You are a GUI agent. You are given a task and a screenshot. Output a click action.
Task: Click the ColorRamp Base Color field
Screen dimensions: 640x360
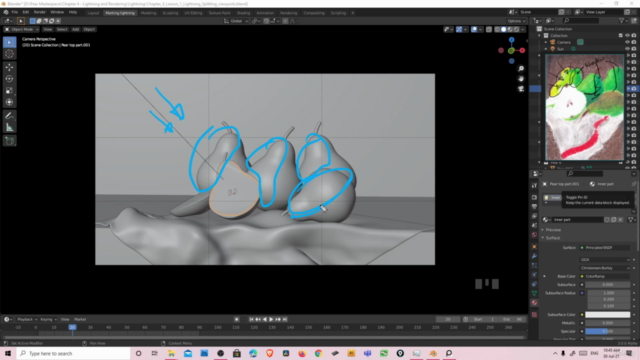coord(605,276)
